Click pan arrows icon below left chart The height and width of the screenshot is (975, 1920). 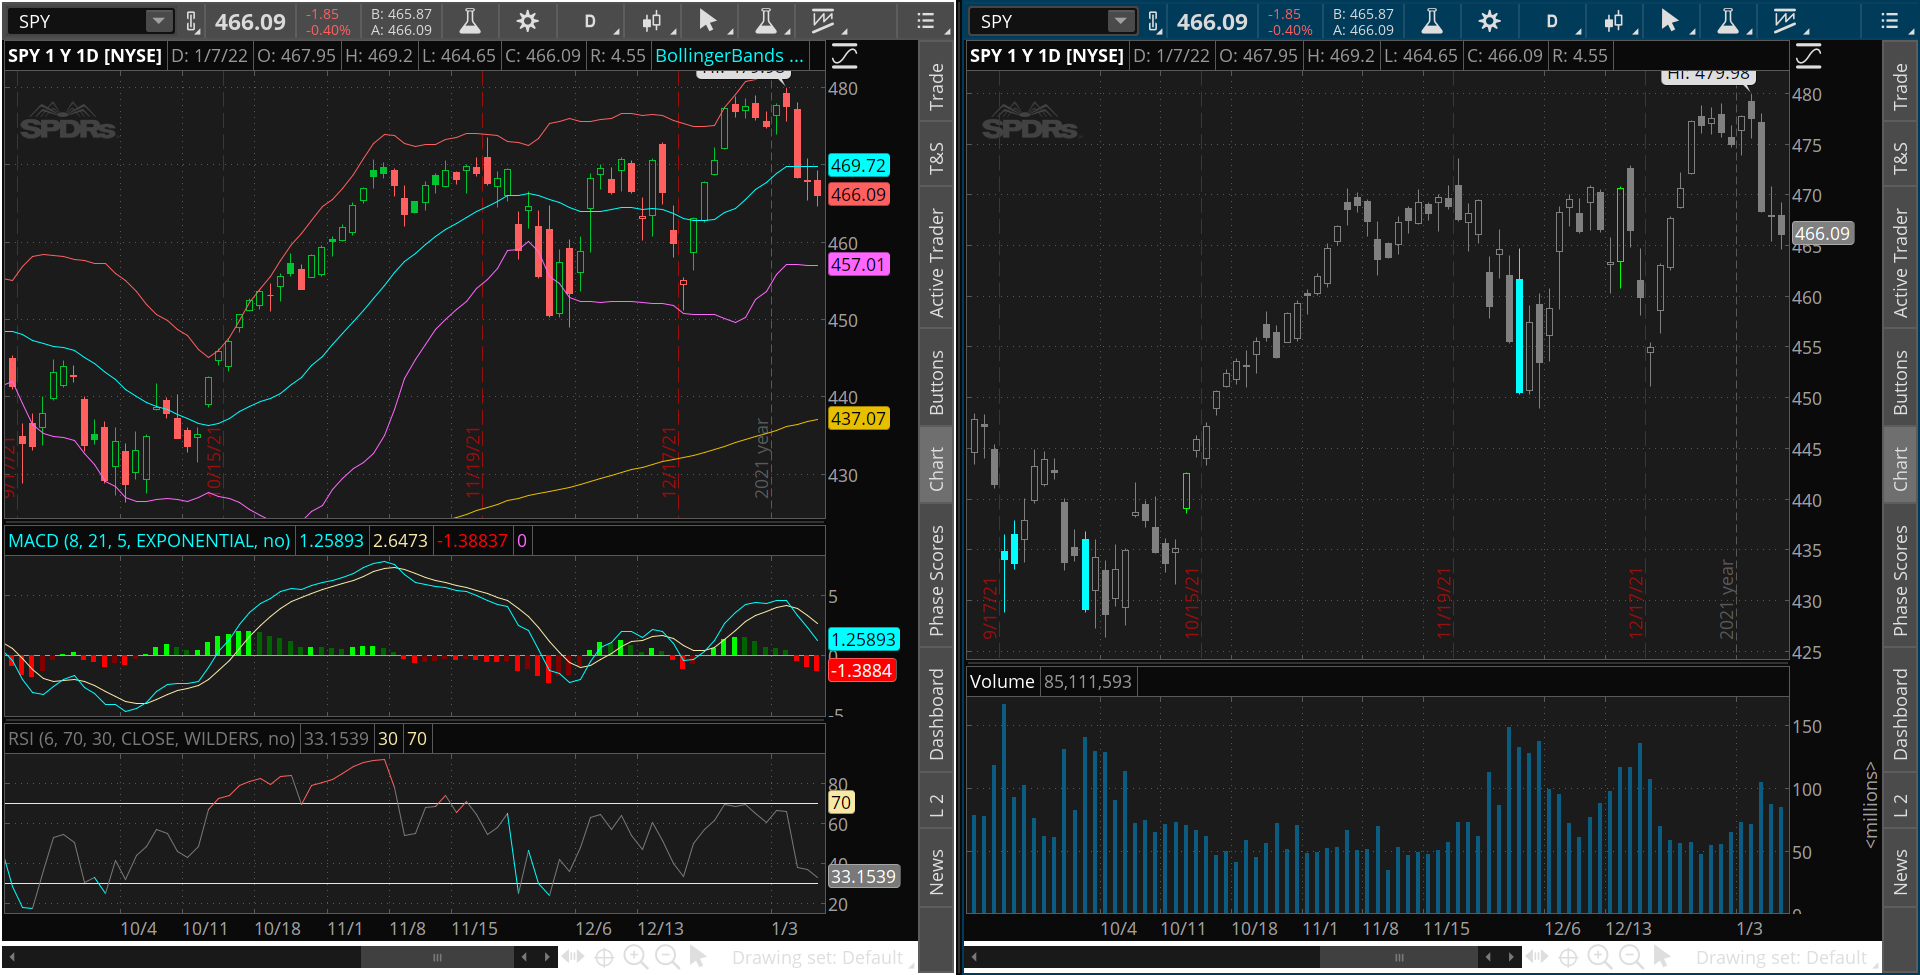pos(572,957)
